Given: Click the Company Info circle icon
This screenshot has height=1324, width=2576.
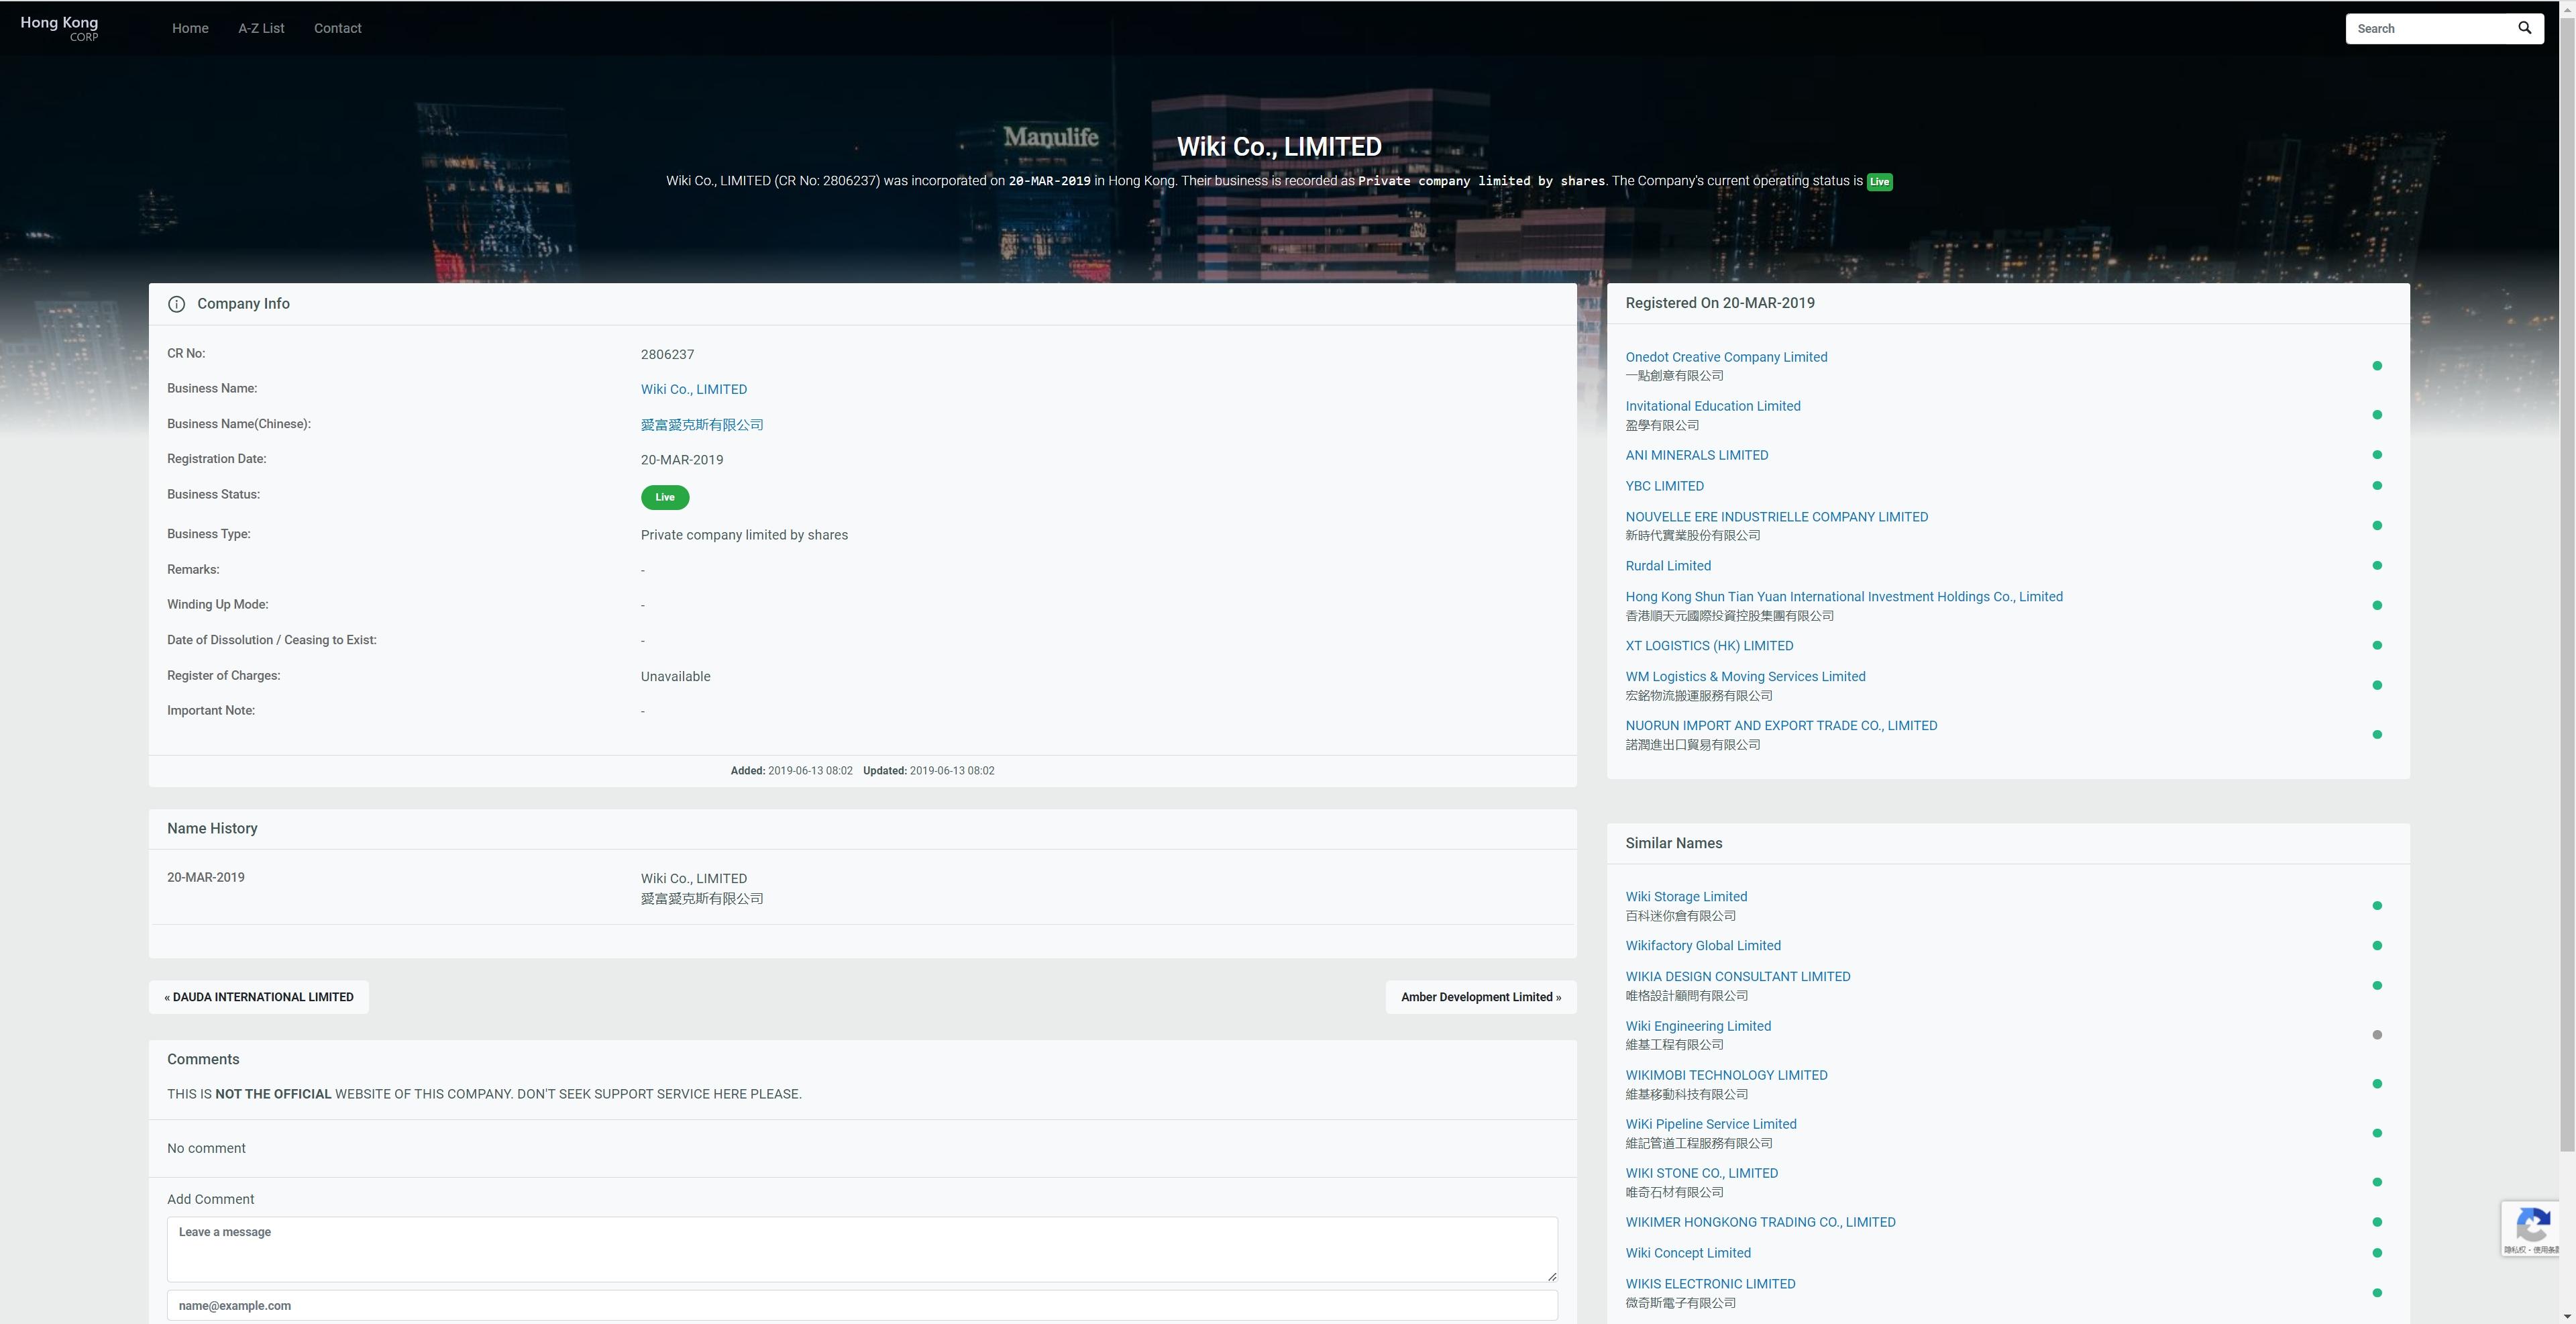Looking at the screenshot, I should click(x=176, y=304).
